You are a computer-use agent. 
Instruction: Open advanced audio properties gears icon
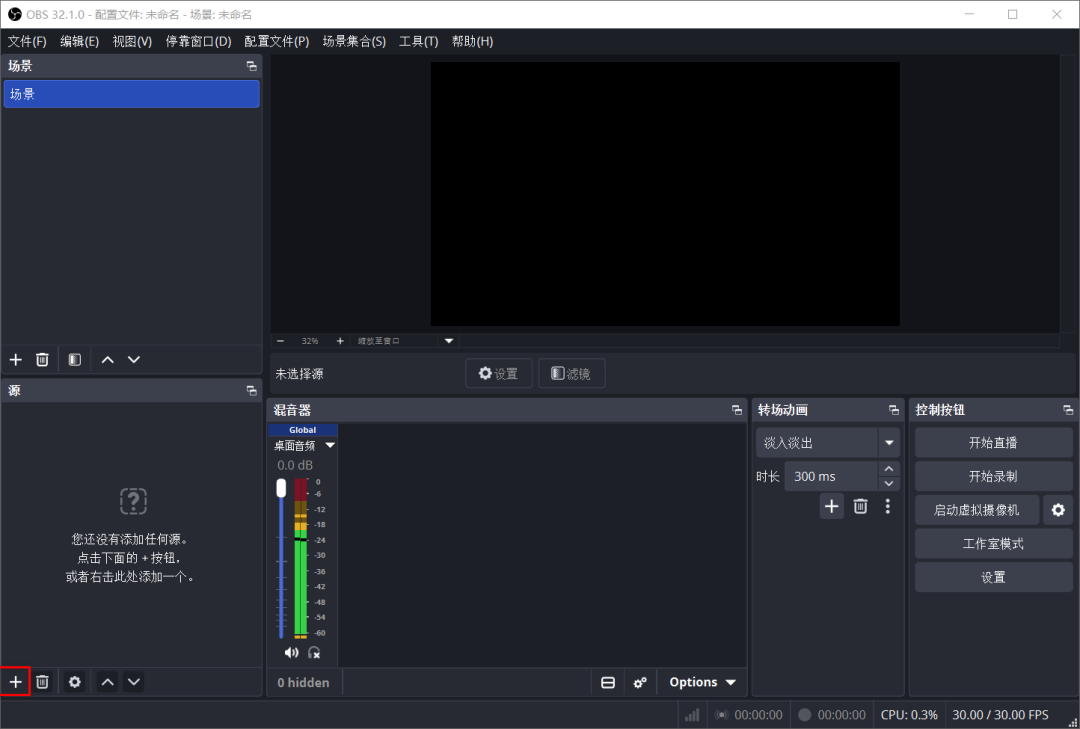pyautogui.click(x=640, y=682)
